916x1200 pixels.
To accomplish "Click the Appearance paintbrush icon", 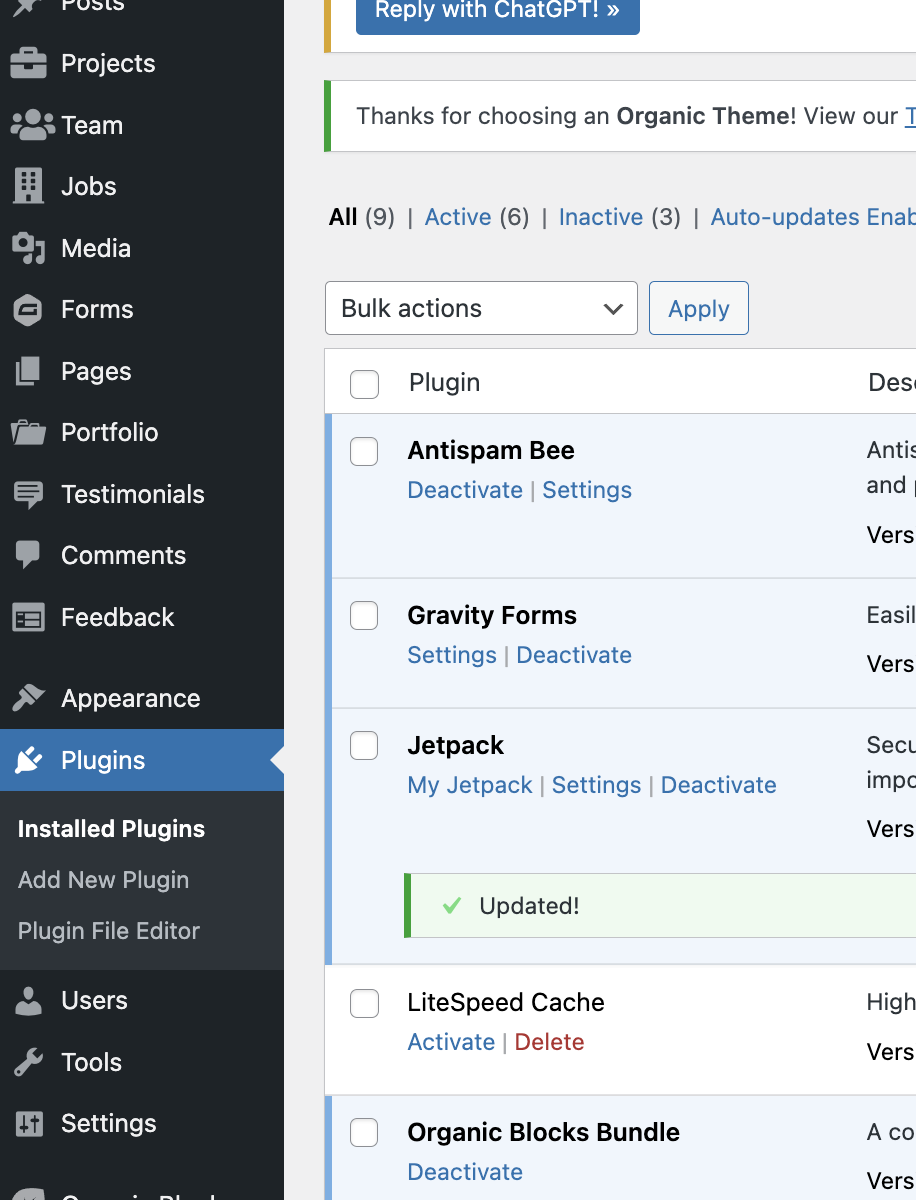I will click(28, 698).
